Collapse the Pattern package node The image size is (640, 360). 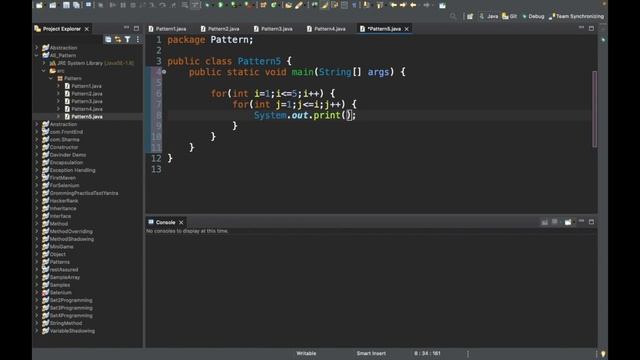(51, 78)
